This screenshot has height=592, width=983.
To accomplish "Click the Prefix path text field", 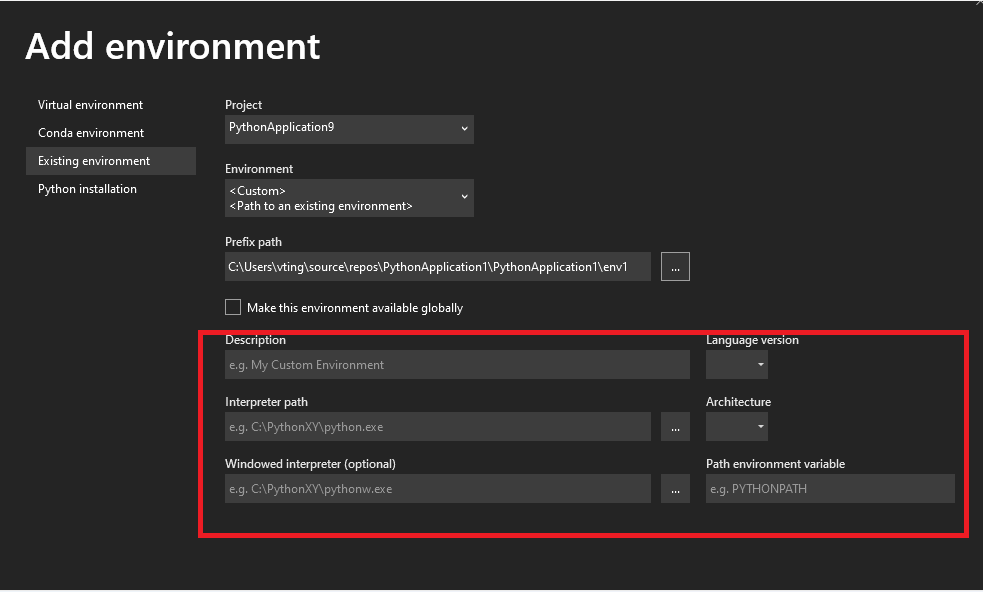I will [437, 266].
